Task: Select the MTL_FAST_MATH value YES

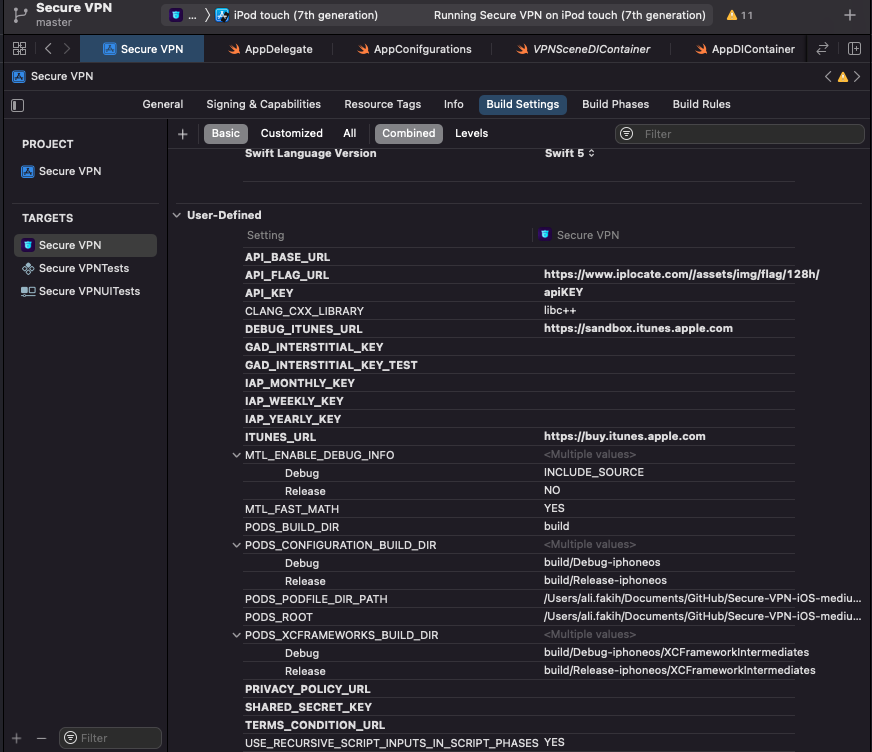Action: [x=554, y=508]
